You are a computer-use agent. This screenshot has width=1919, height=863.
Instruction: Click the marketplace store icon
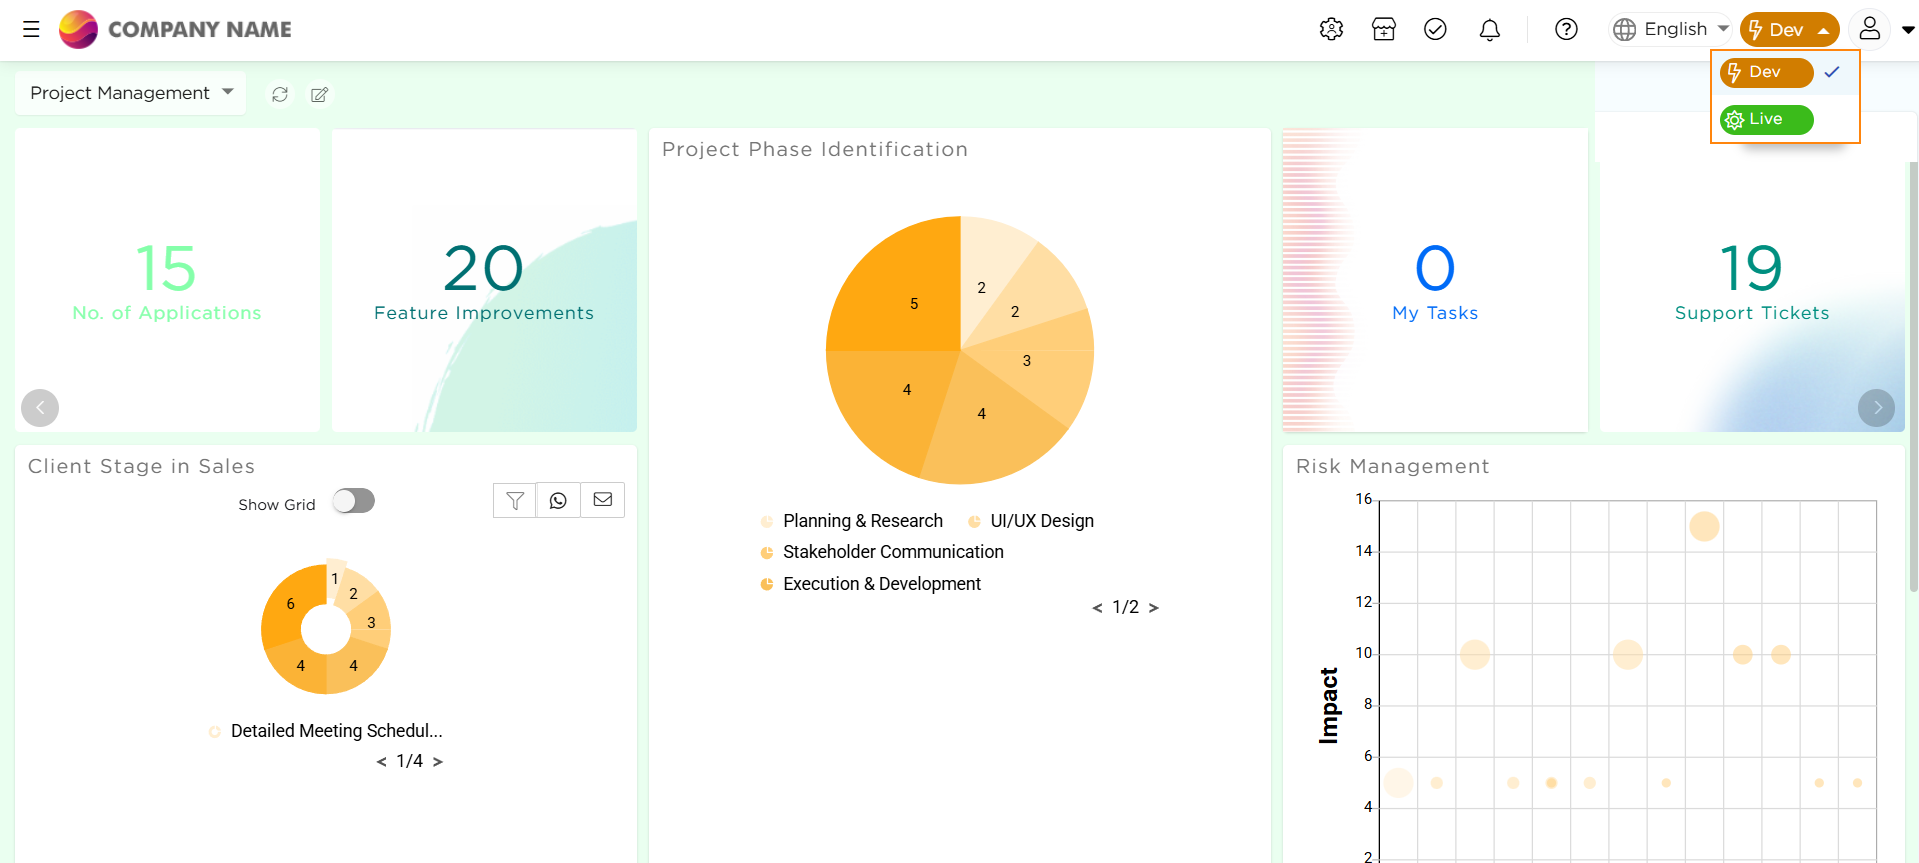[1384, 29]
